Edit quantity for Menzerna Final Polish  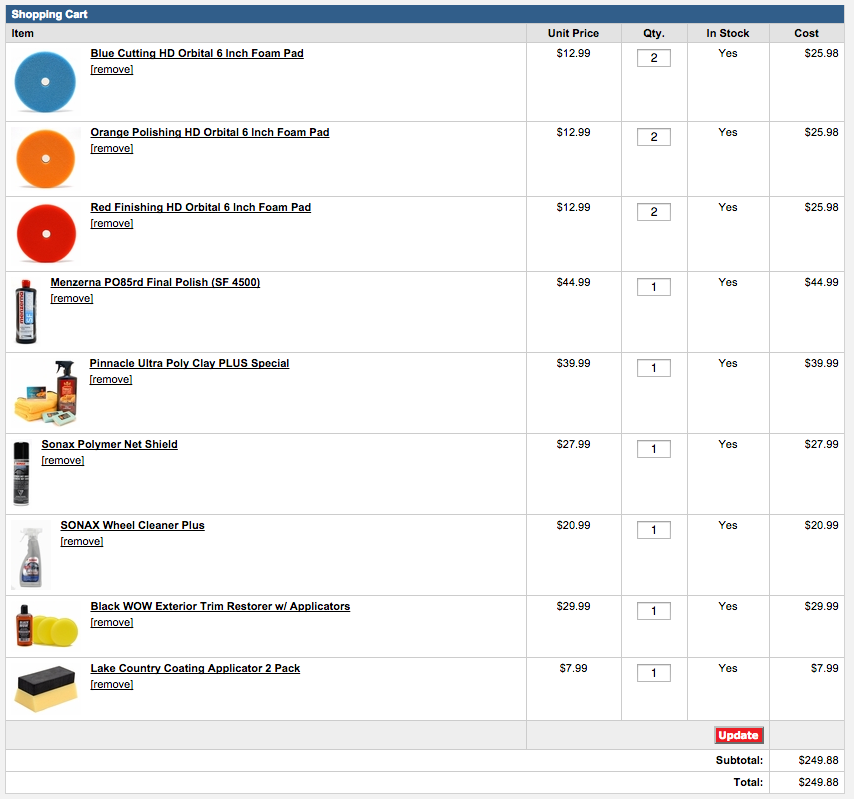[x=654, y=287]
